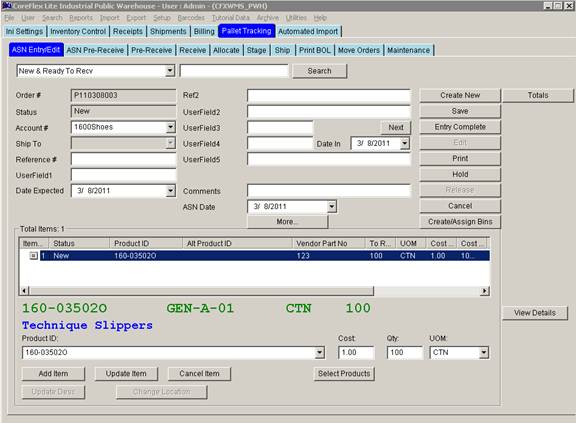Click the Create New button
This screenshot has width=576, height=423.
[x=460, y=95]
